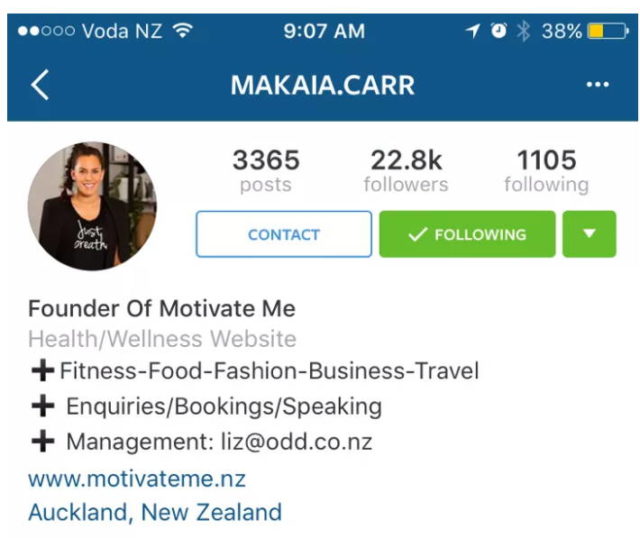Tap the signal strength dots
The height and width of the screenshot is (538, 640).
click(46, 31)
